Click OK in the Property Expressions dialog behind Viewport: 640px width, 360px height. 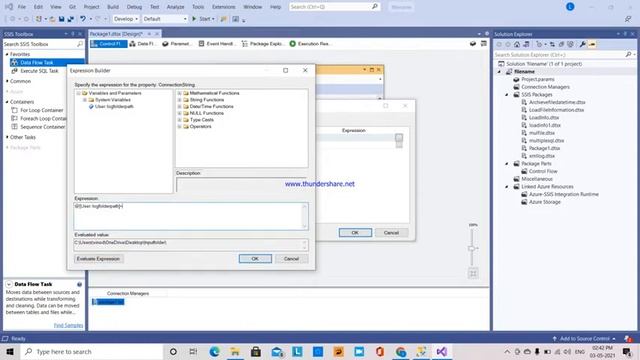click(x=355, y=233)
